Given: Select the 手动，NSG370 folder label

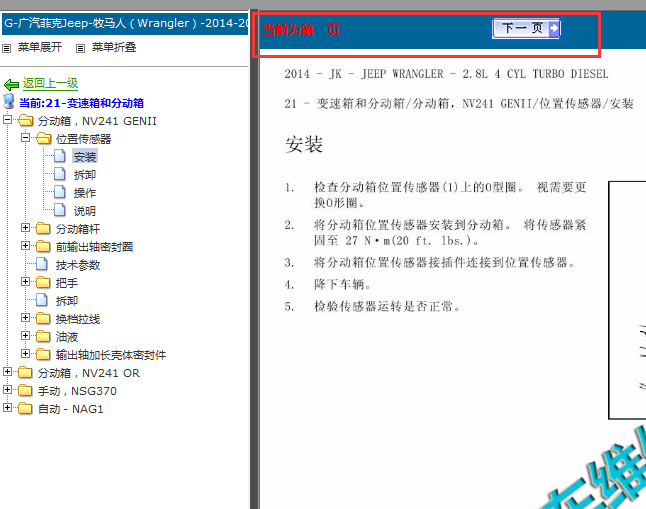Looking at the screenshot, I should pyautogui.click(x=77, y=391).
